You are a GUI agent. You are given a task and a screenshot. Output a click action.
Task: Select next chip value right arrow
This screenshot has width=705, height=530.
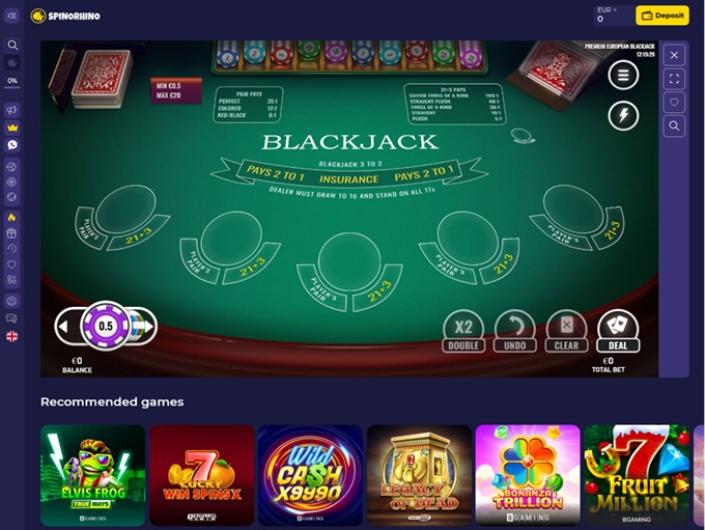pos(148,326)
